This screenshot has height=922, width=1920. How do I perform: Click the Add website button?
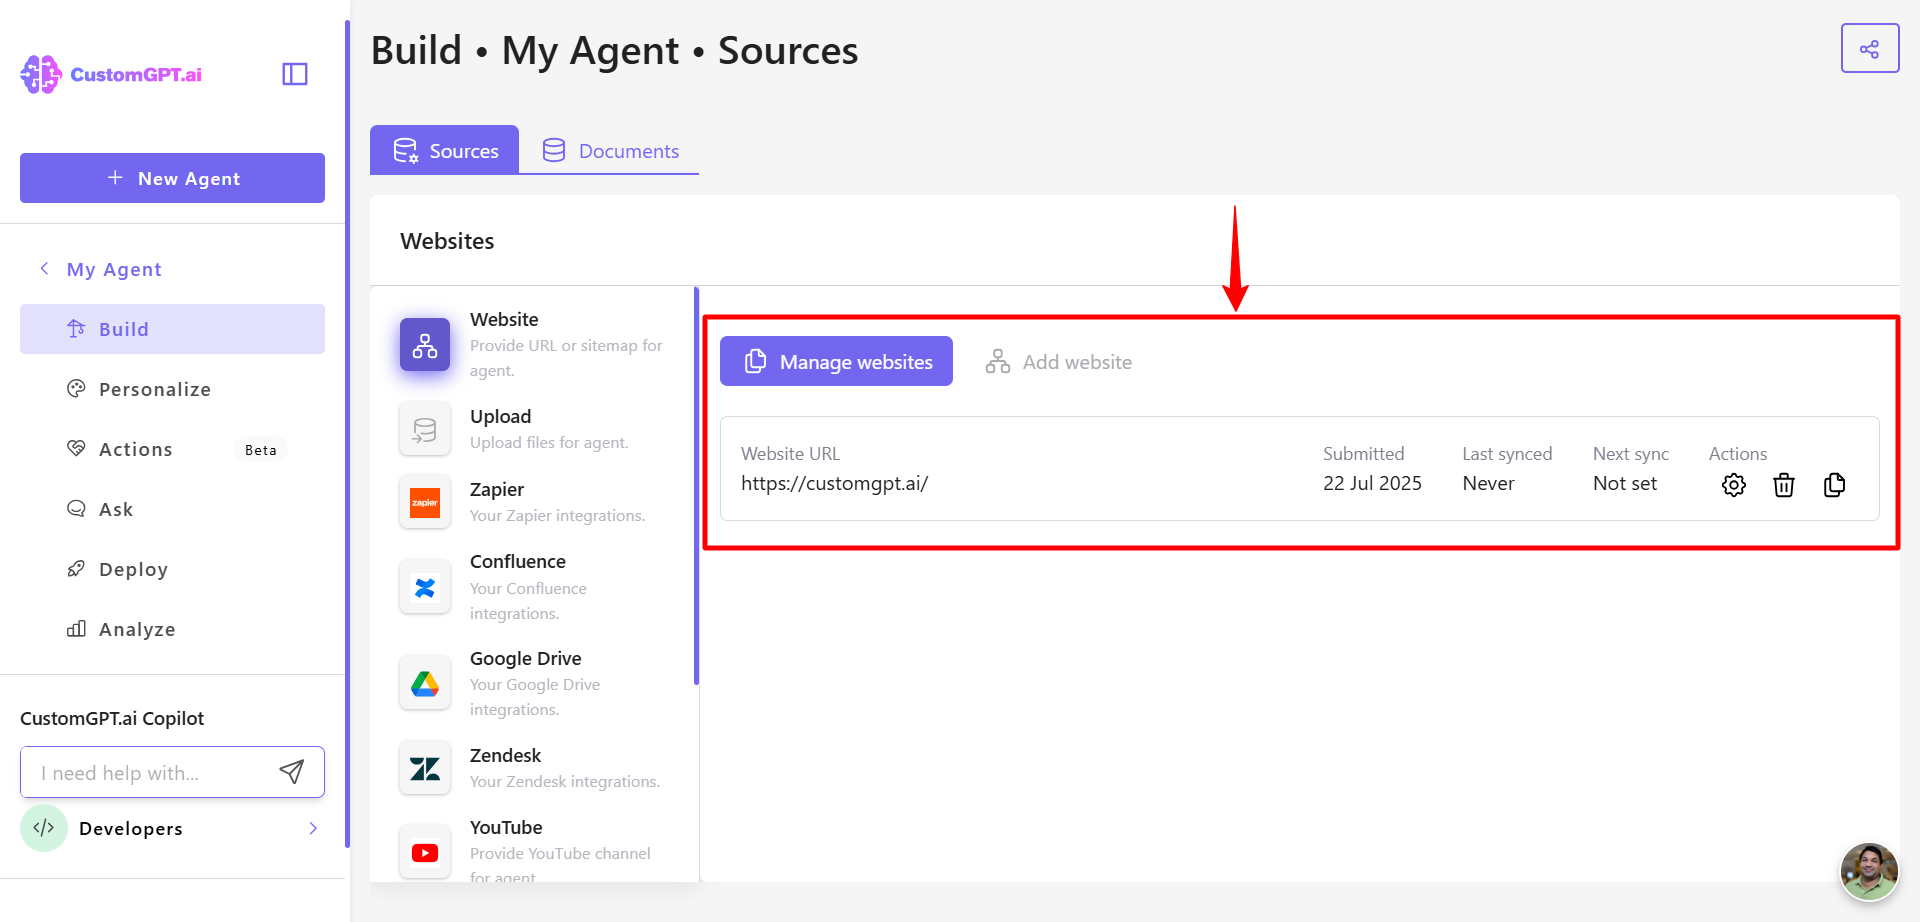pos(1059,362)
